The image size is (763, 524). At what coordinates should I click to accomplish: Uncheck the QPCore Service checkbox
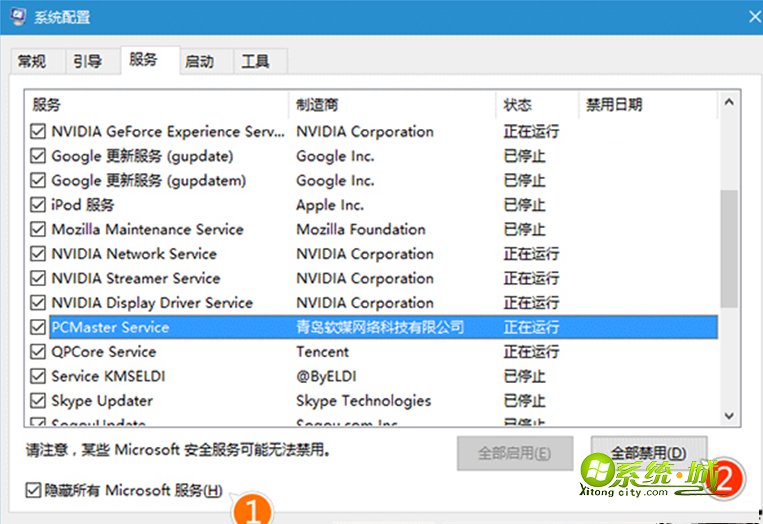(38, 351)
